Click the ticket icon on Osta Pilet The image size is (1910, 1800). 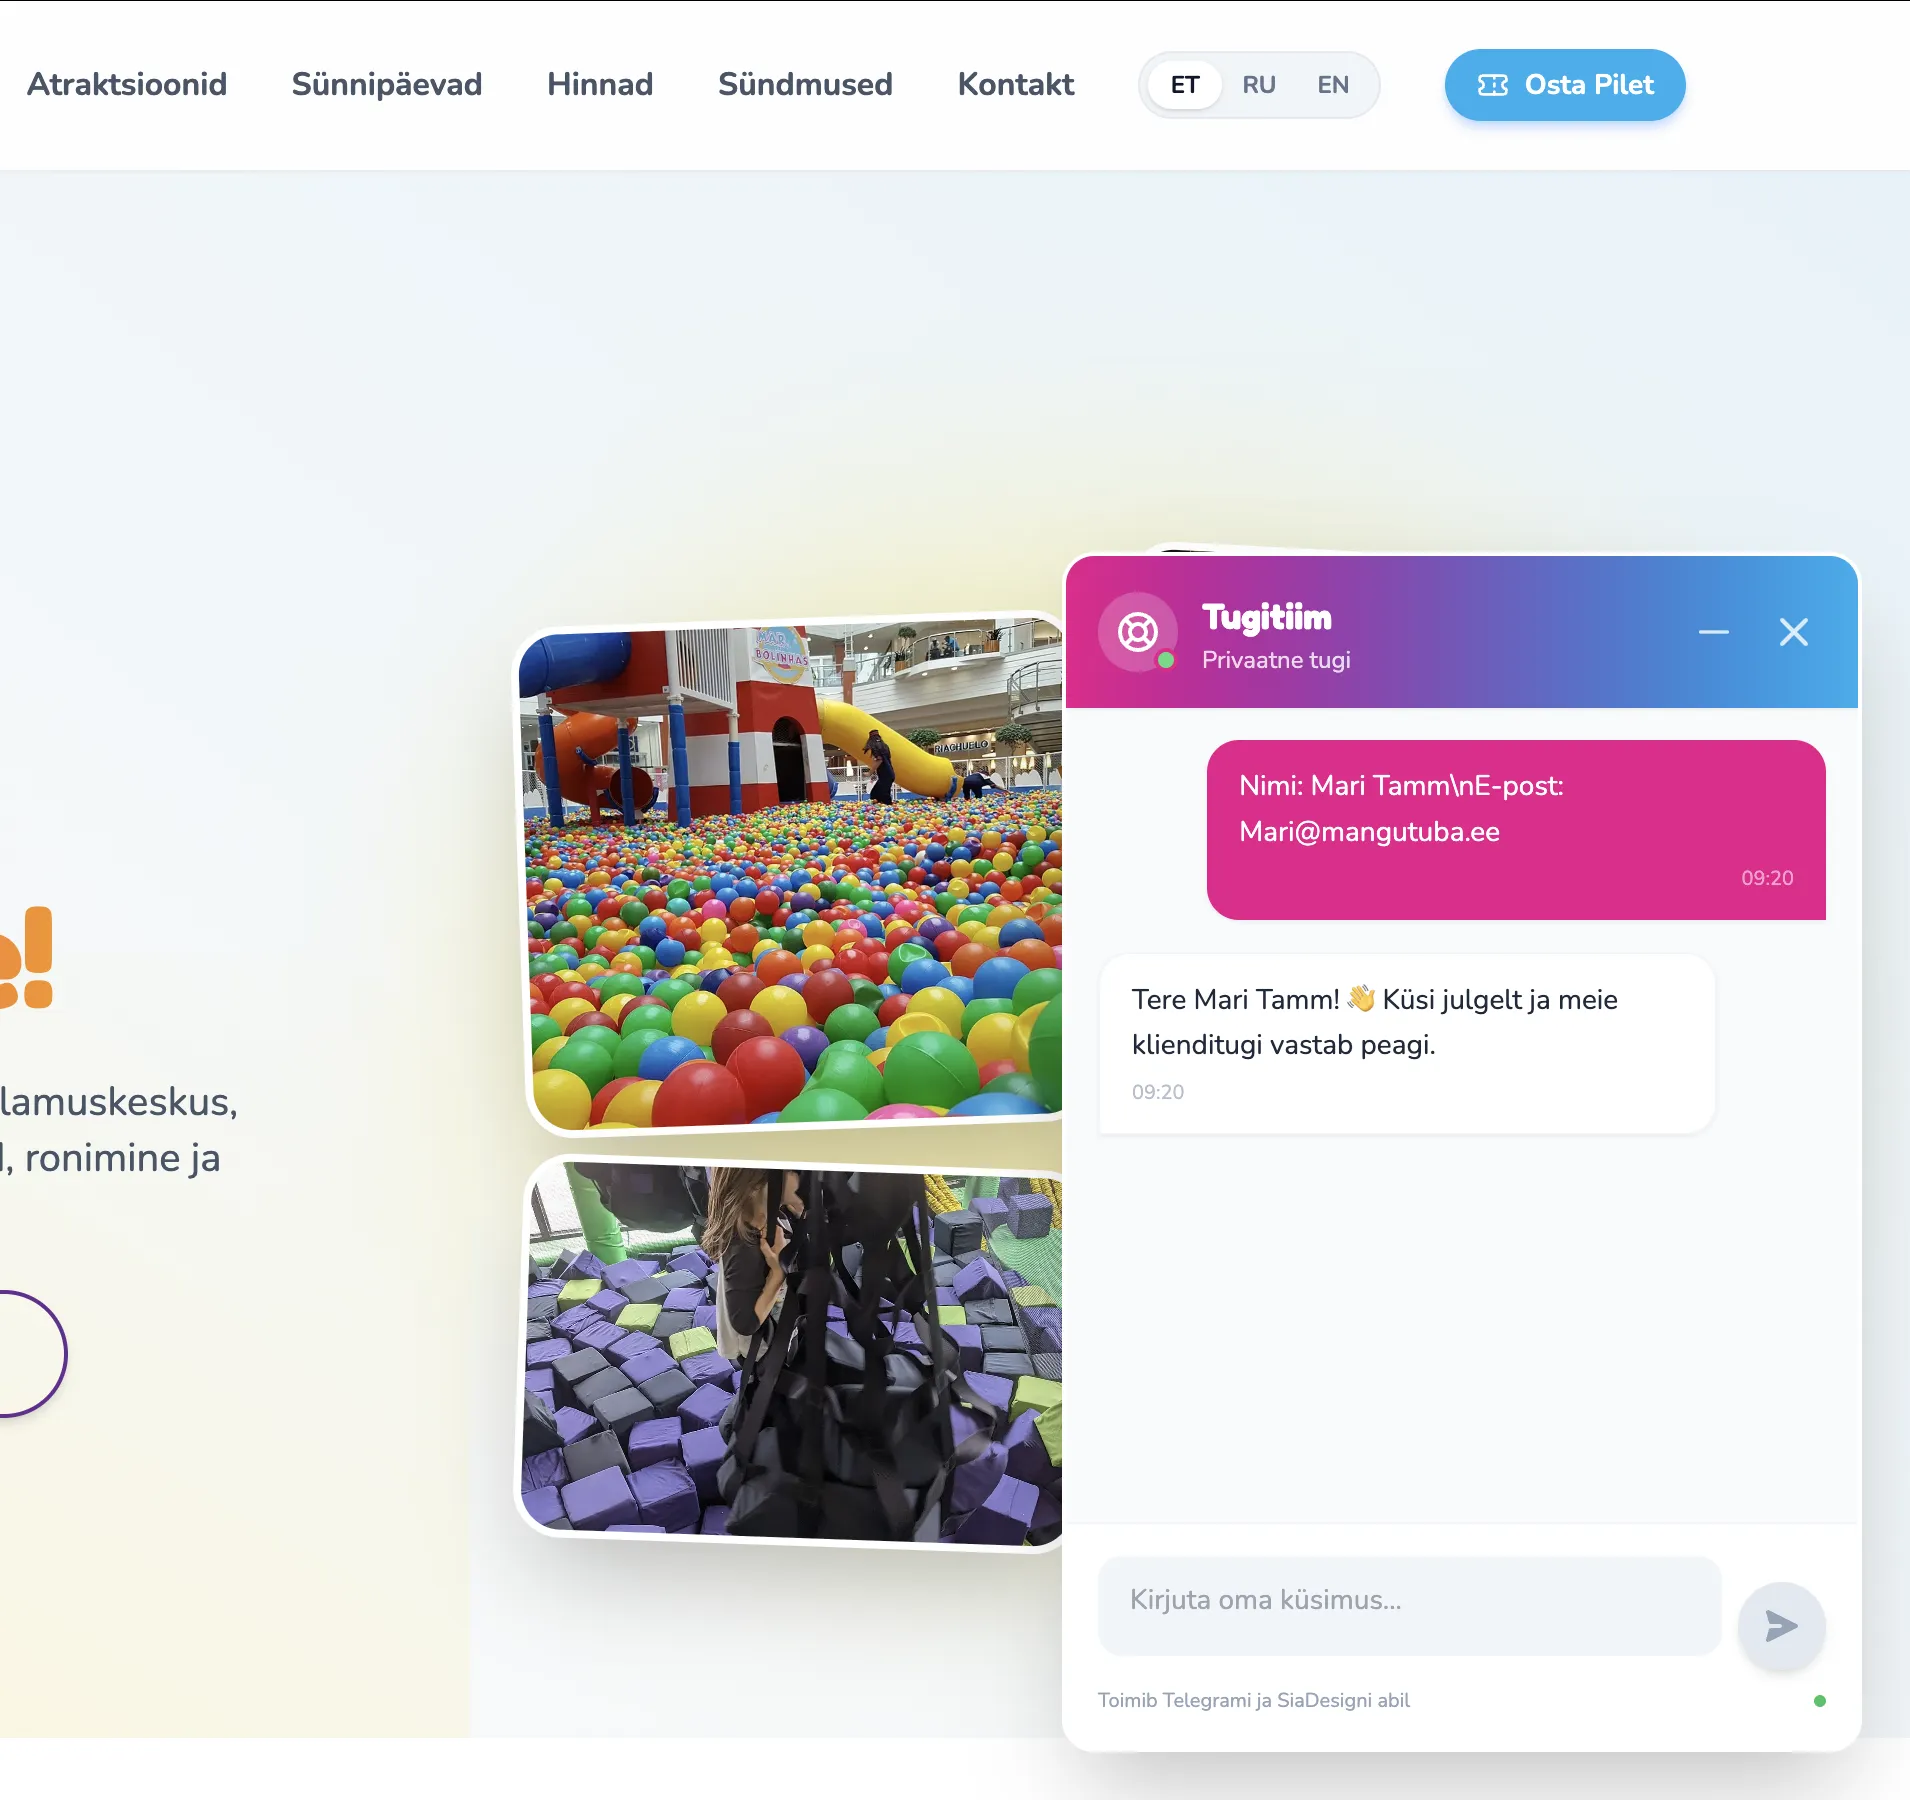pyautogui.click(x=1492, y=85)
